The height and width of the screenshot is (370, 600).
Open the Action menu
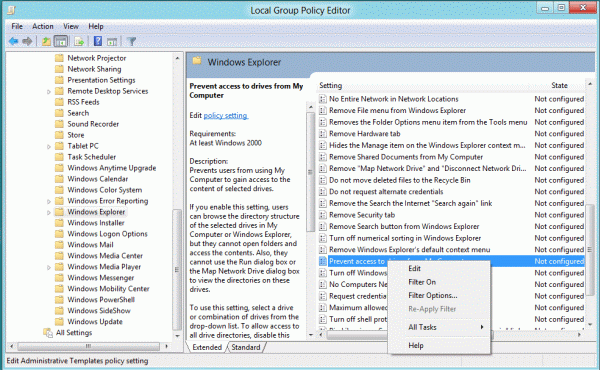tap(43, 26)
